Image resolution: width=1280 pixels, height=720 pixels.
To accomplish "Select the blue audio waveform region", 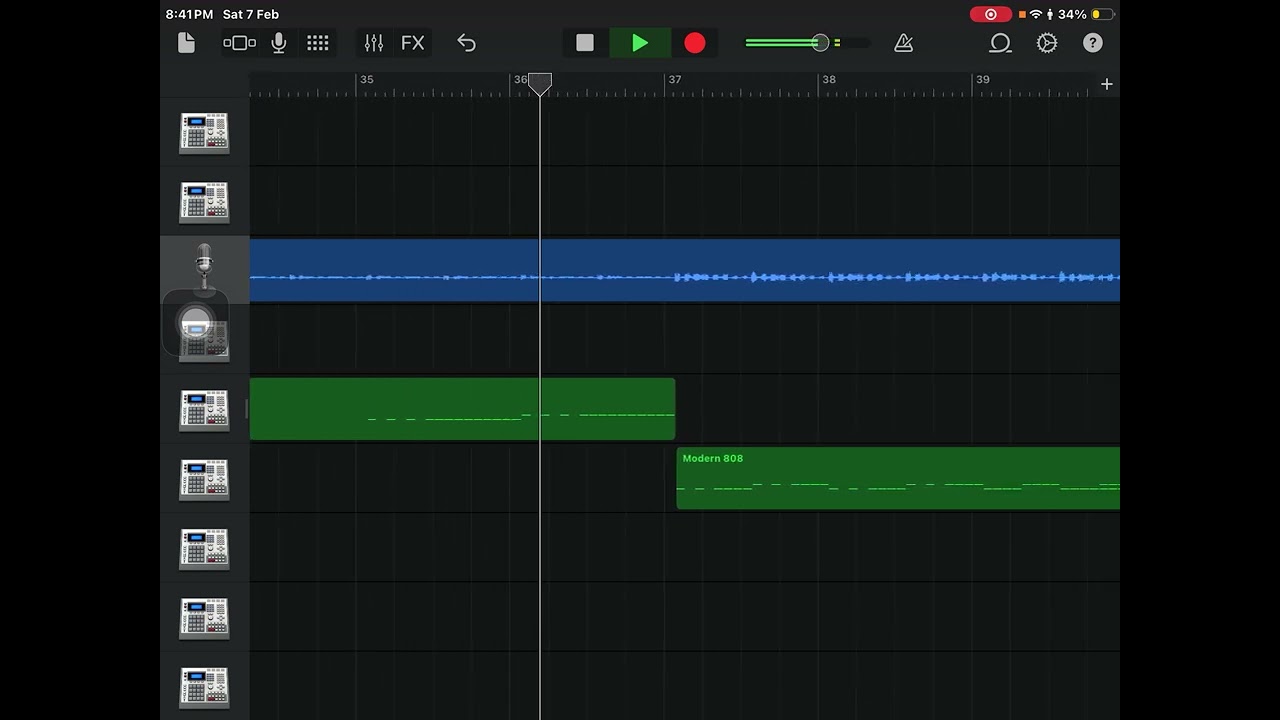I will coord(685,270).
